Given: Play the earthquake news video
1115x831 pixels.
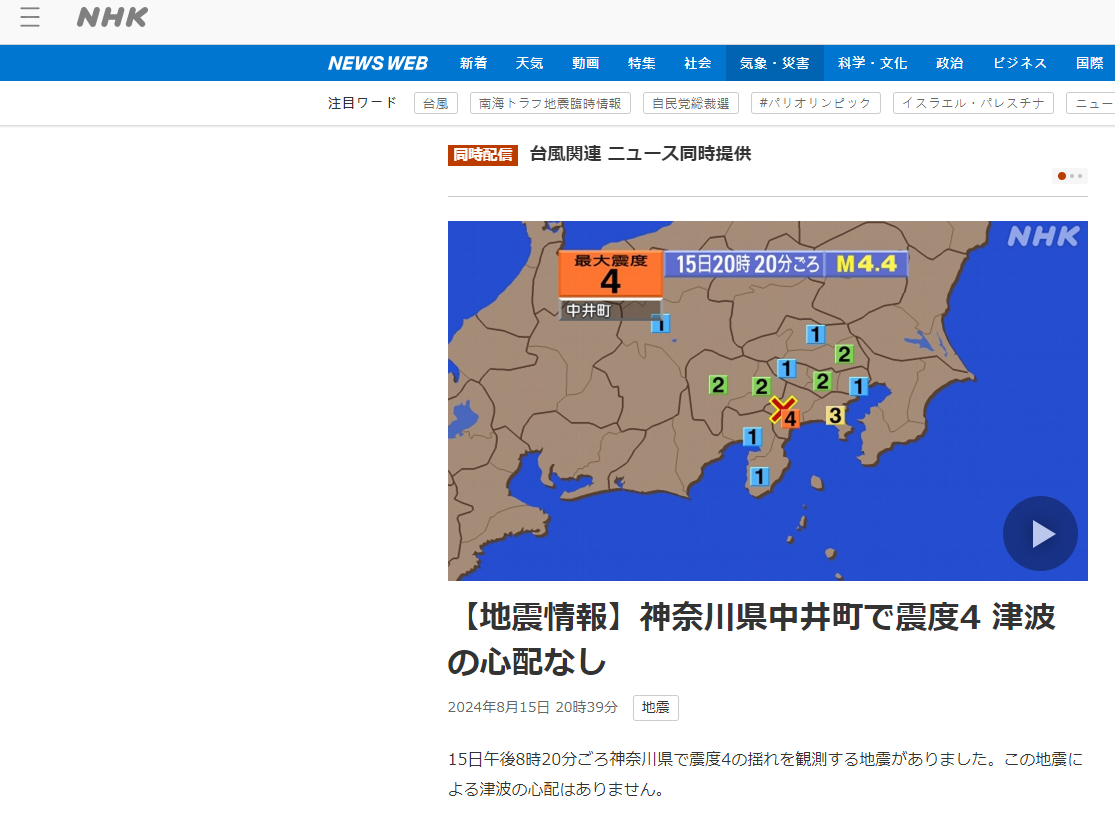Looking at the screenshot, I should click(x=1040, y=533).
